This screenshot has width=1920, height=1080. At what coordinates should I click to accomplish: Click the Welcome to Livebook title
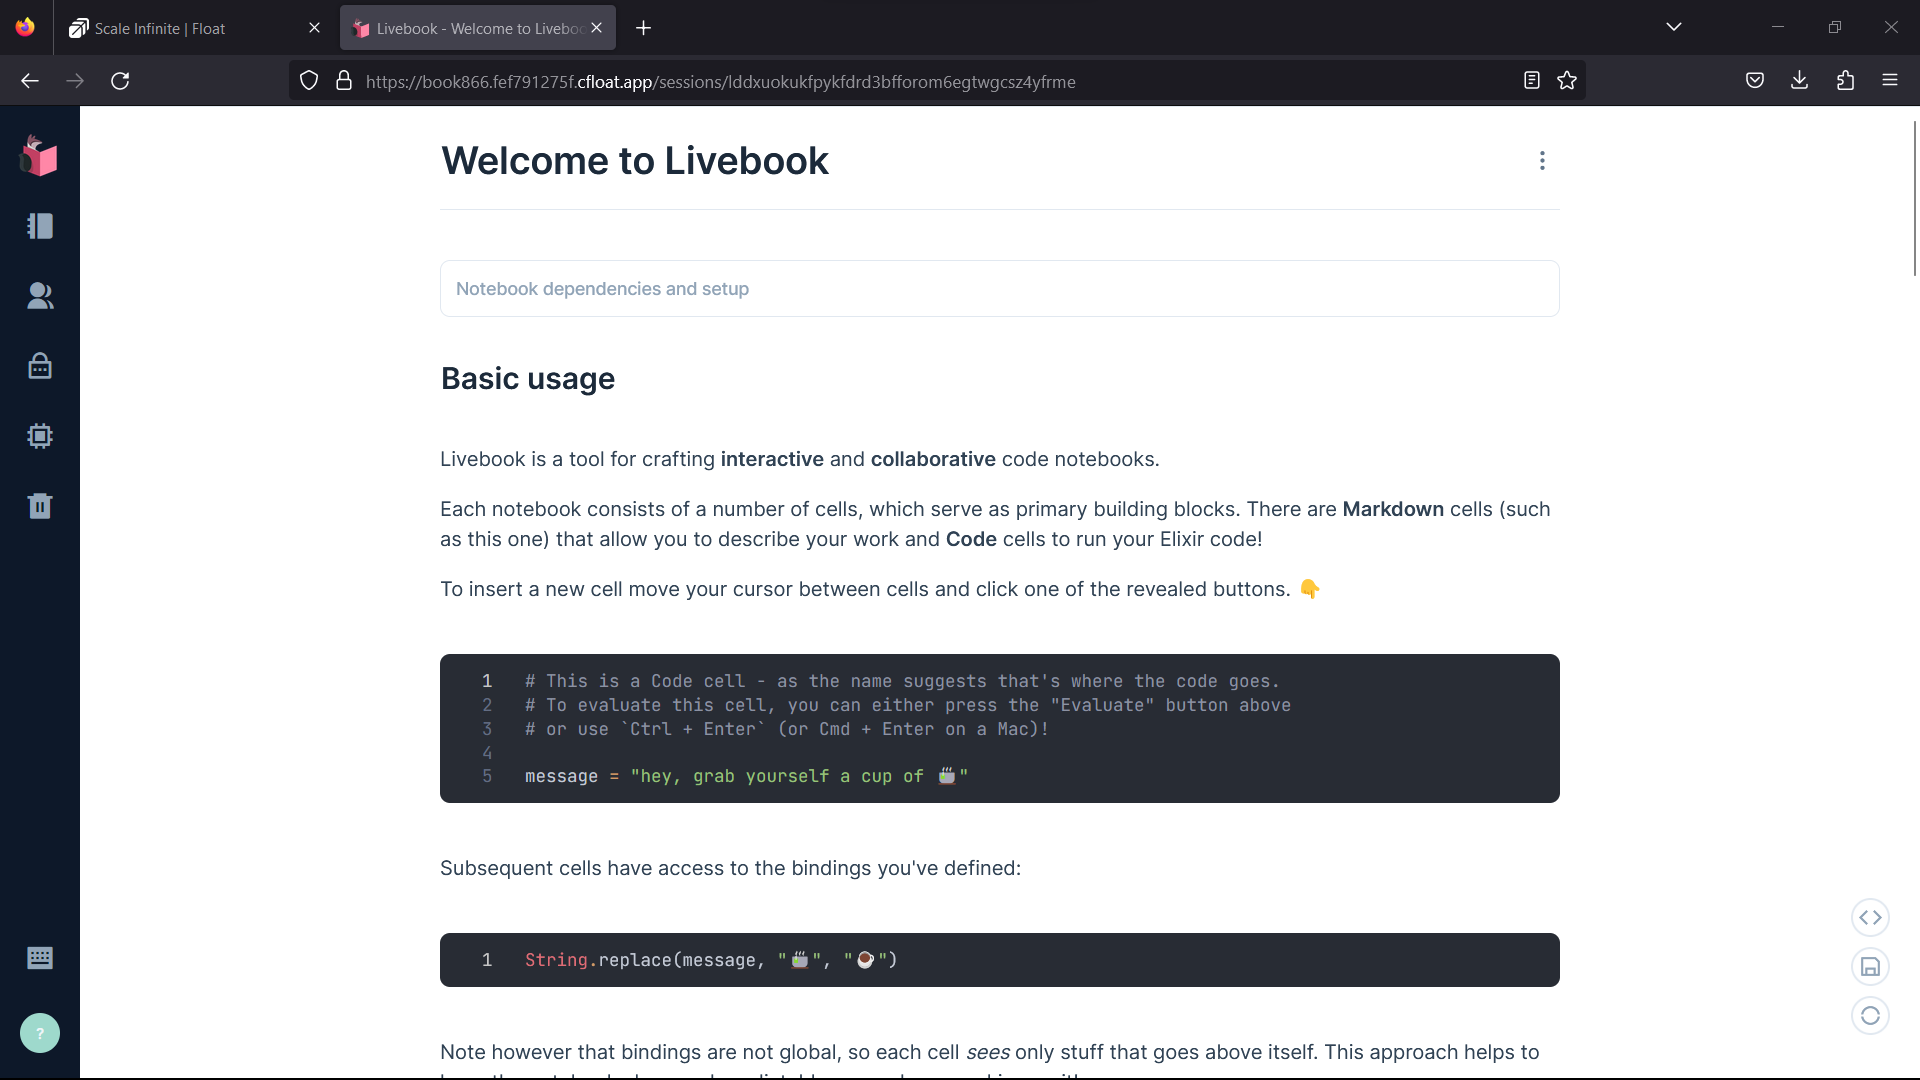(635, 161)
